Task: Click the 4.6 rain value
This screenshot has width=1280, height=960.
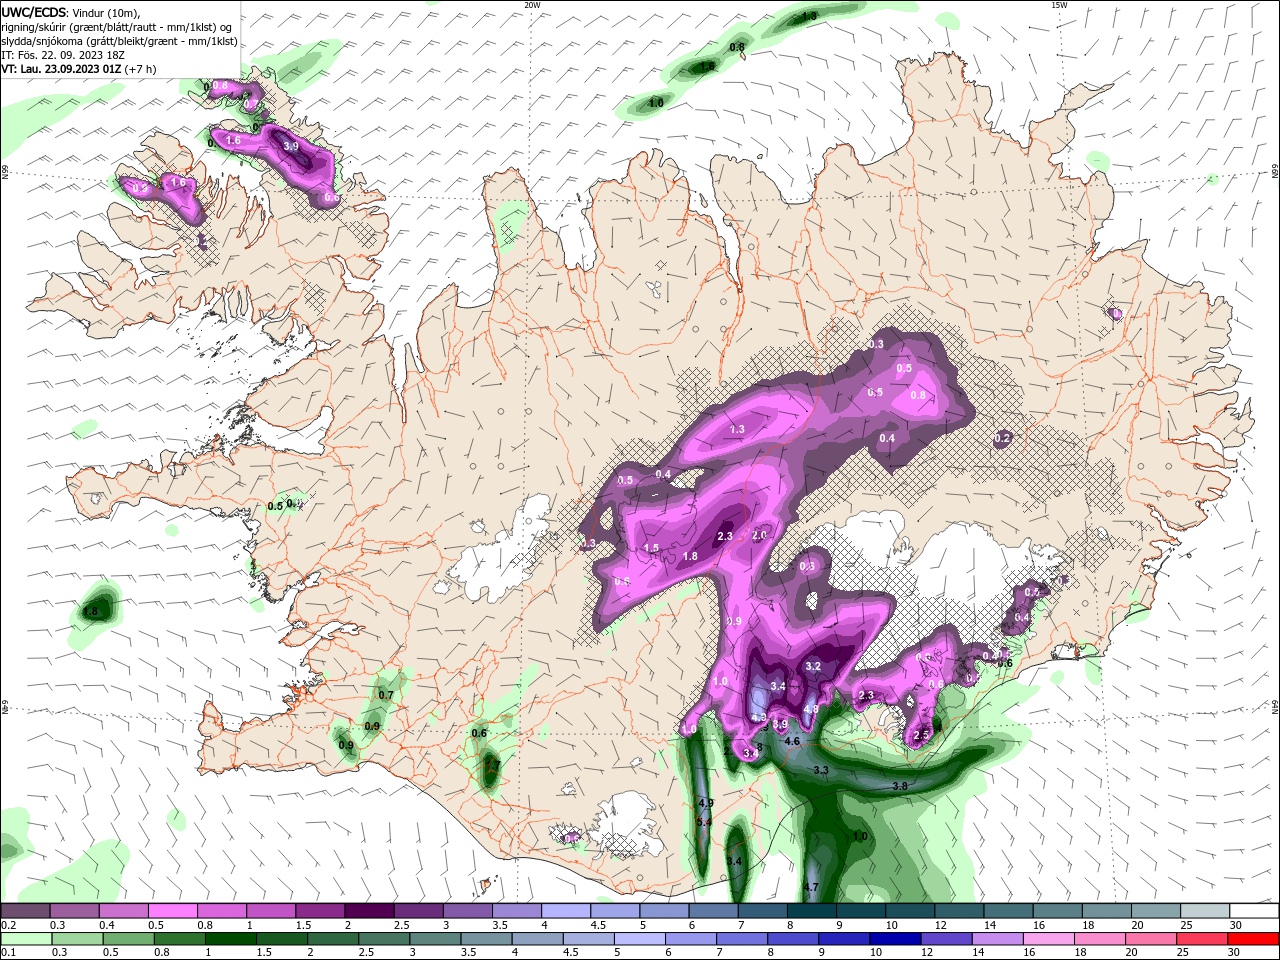Action: click(792, 741)
